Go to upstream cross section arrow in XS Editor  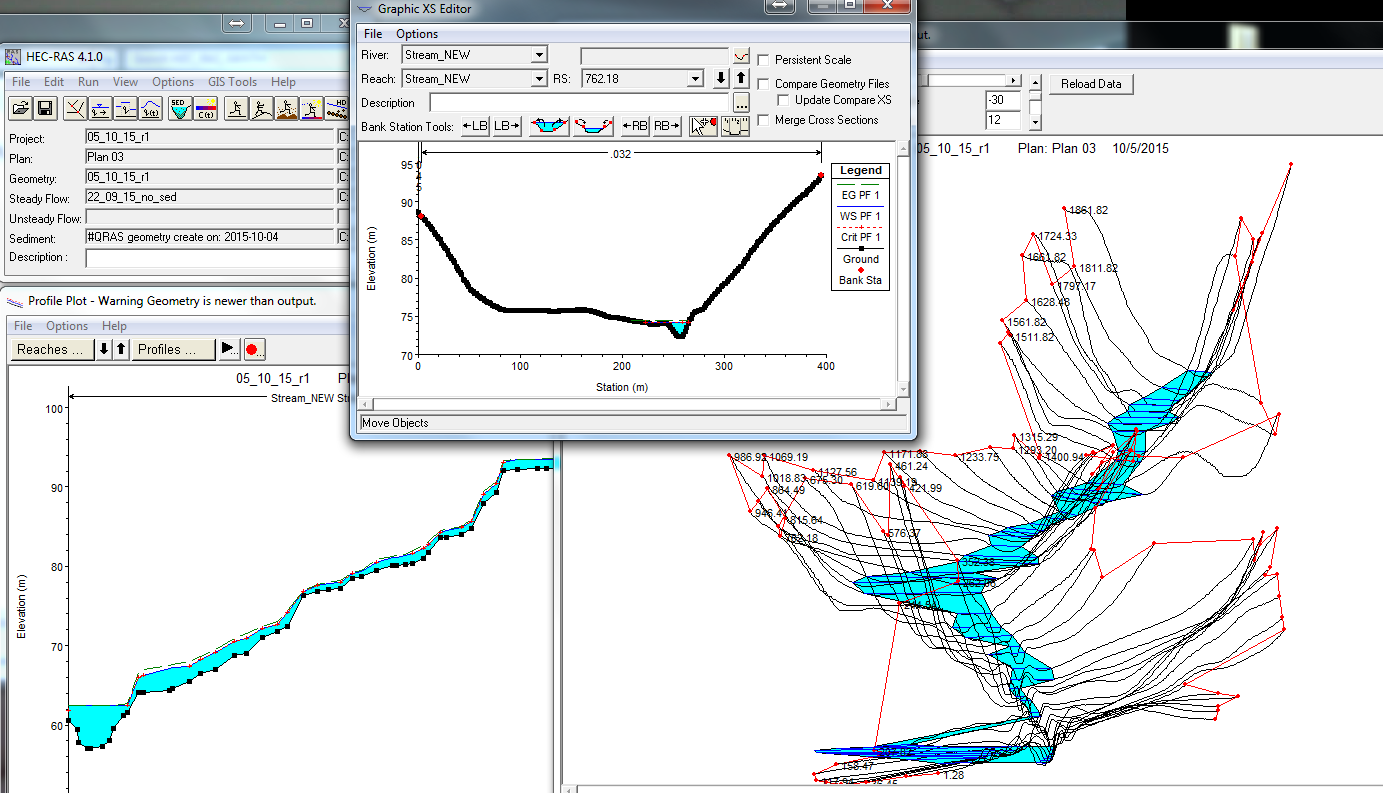click(741, 78)
